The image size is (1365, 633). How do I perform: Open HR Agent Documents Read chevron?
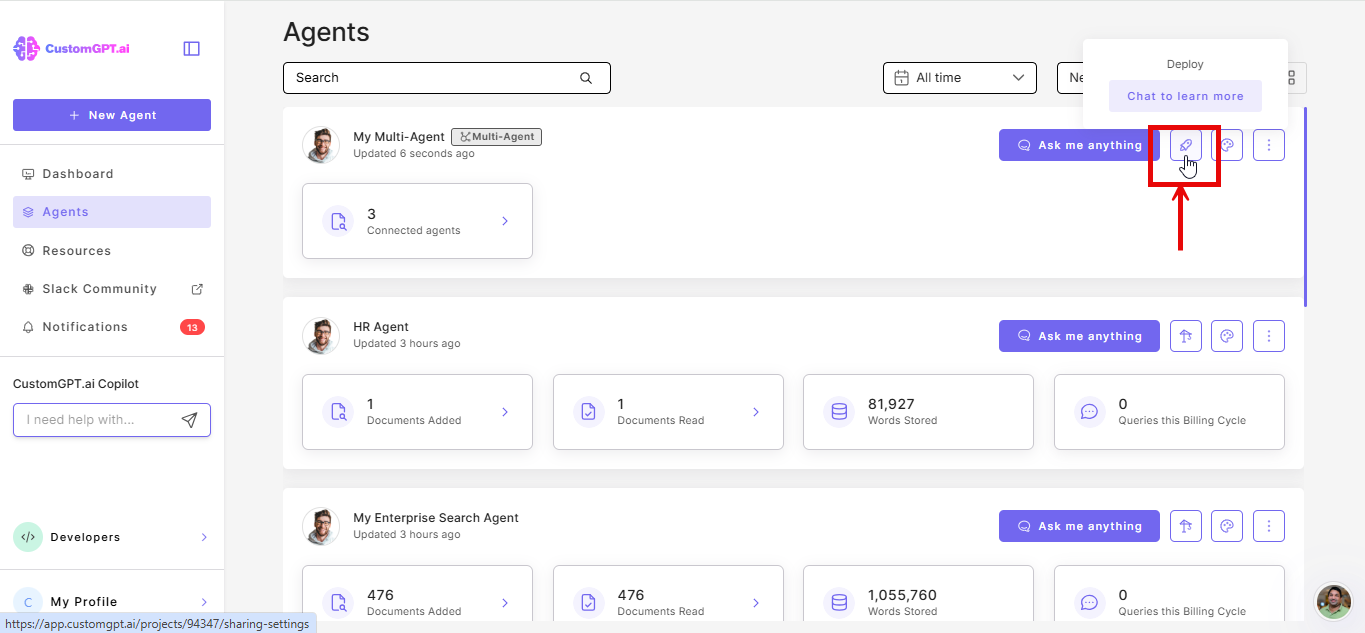pos(756,411)
